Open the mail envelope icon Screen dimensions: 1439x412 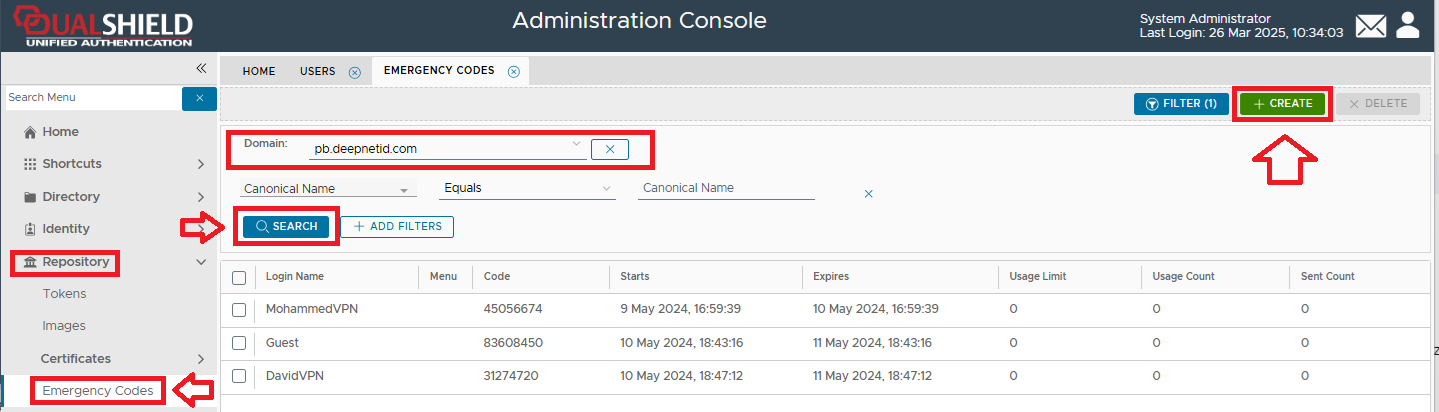(x=1371, y=26)
